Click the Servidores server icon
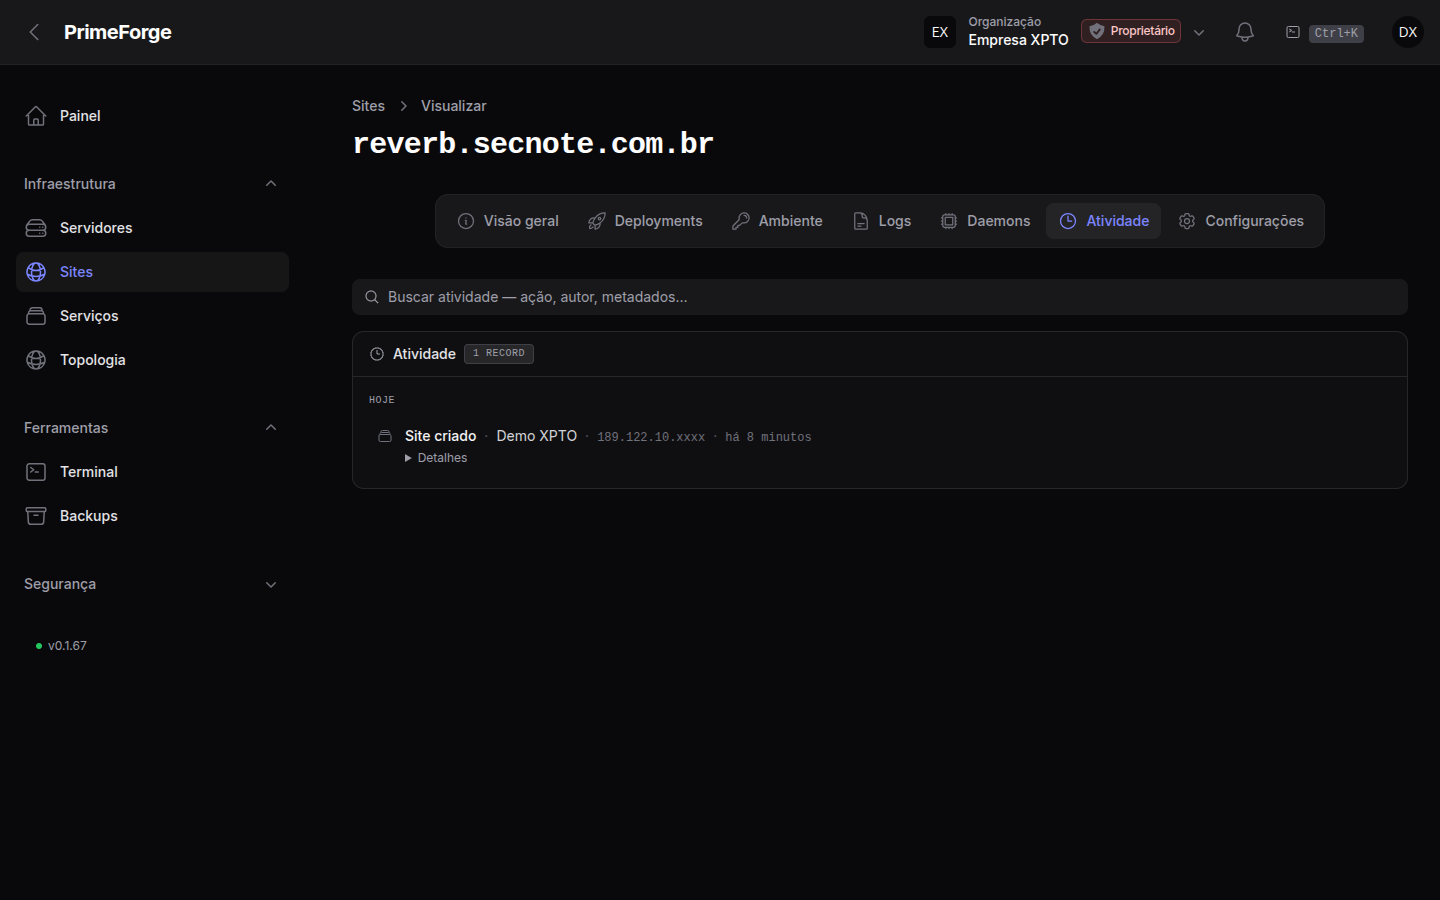Screen dimensions: 1440x900 (36, 228)
